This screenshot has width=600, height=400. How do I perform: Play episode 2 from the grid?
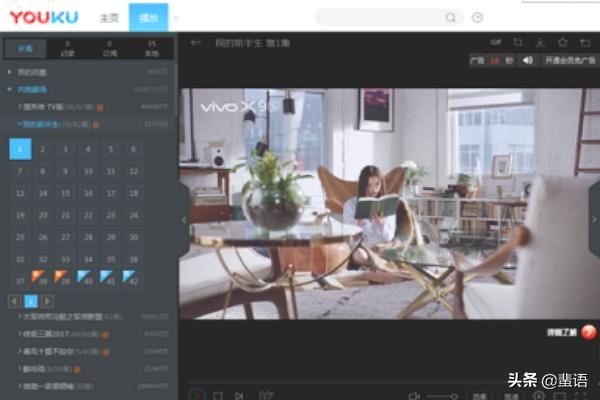click(x=43, y=149)
